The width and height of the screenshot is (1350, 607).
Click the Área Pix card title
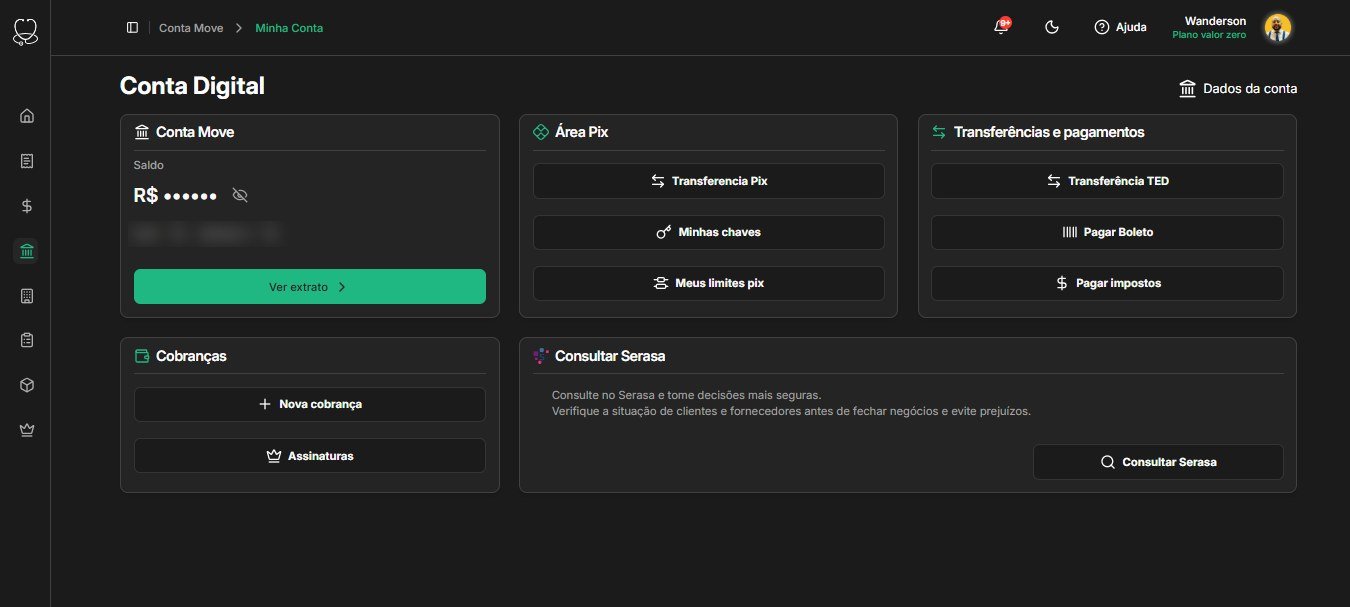[581, 132]
